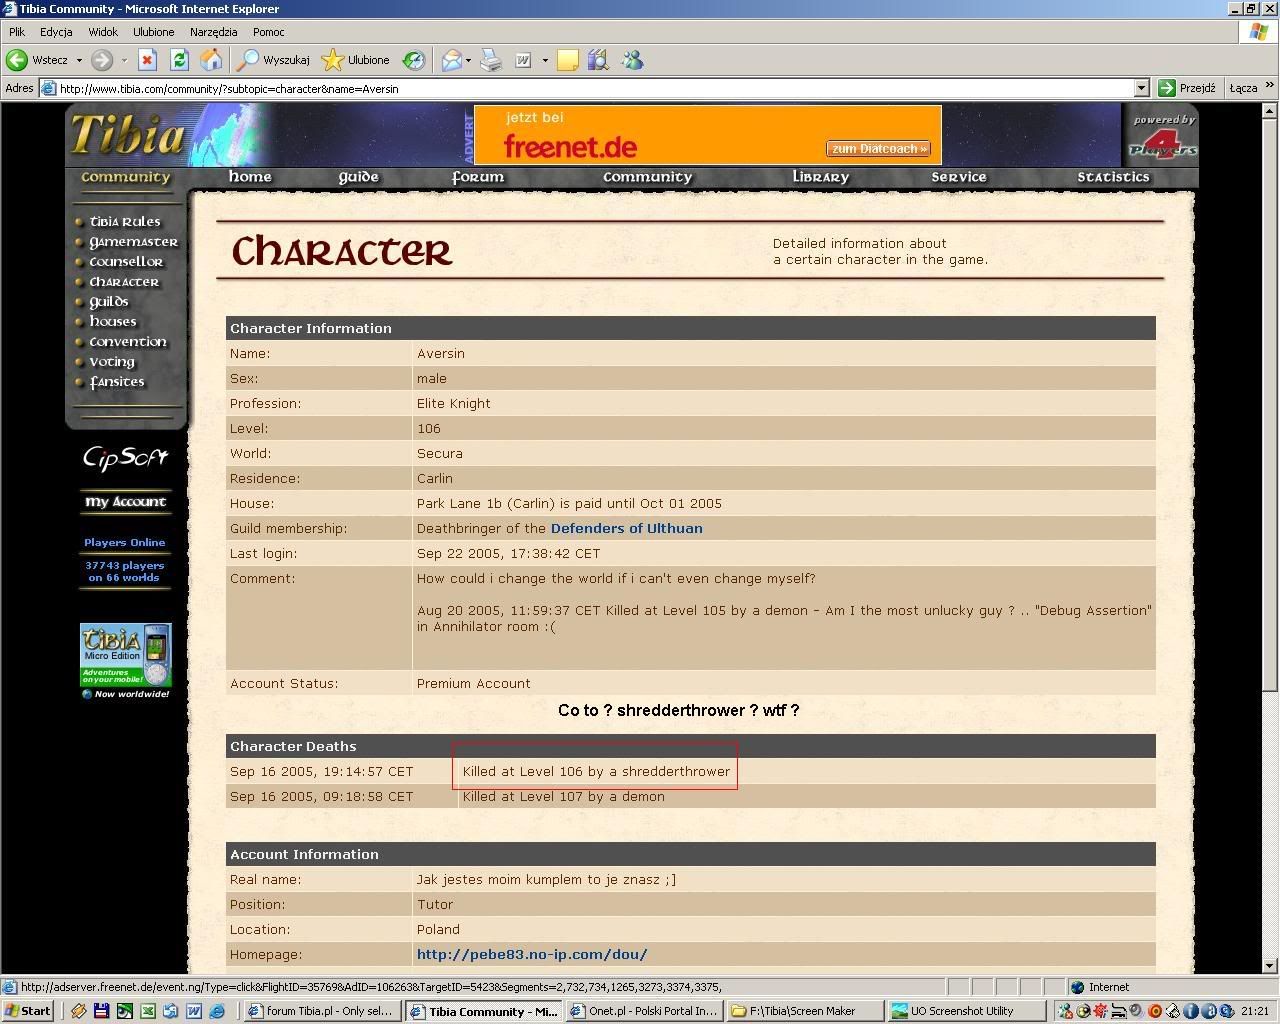Switch to forum Tibia.pl taskbar window
The height and width of the screenshot is (1024, 1280).
point(322,1011)
